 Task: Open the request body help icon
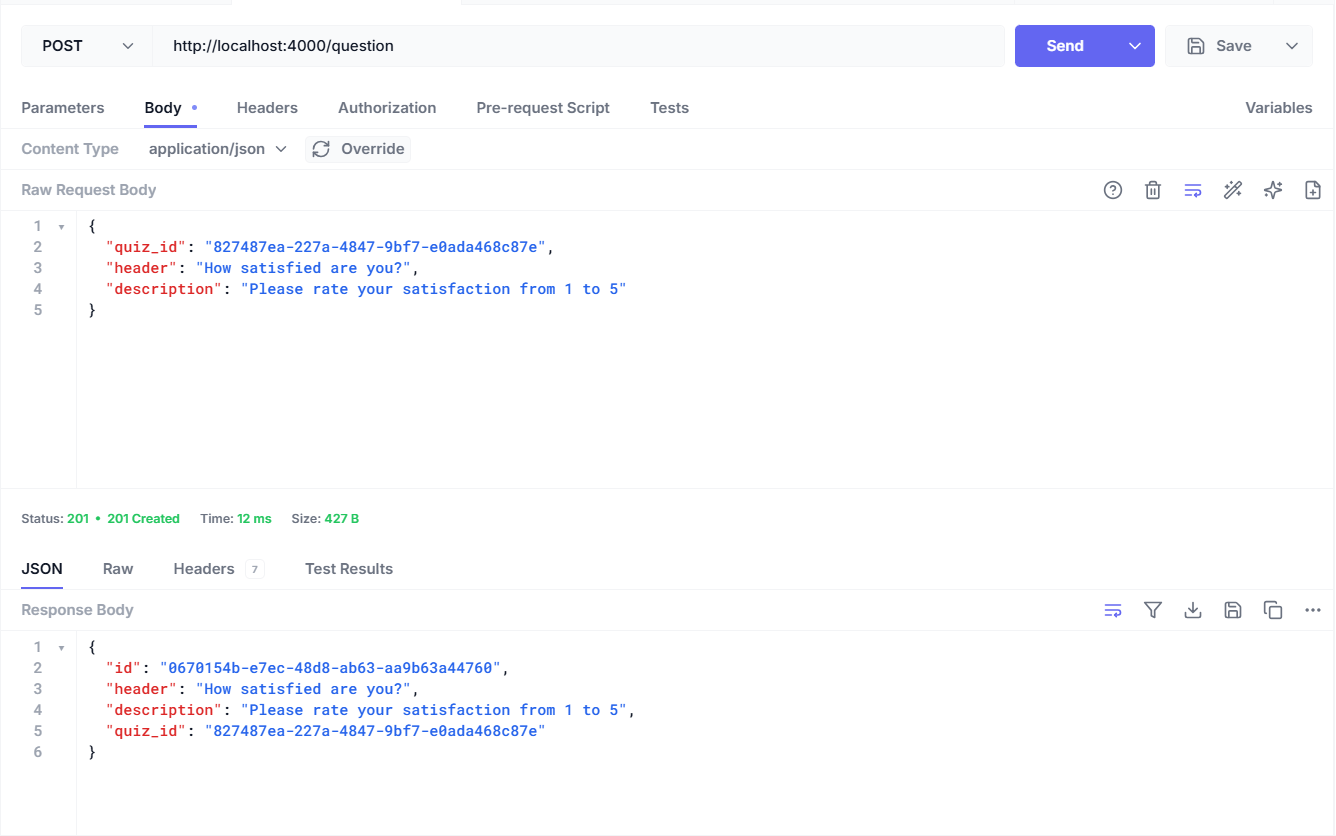pyautogui.click(x=1113, y=190)
